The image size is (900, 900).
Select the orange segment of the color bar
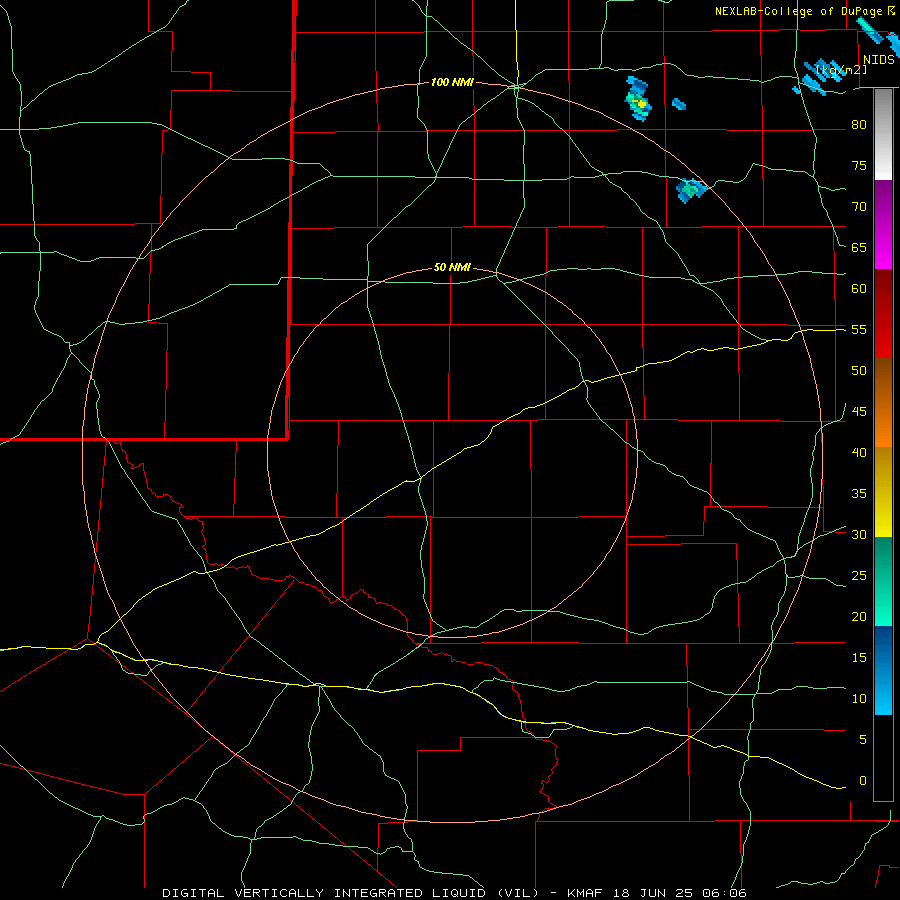coord(883,402)
